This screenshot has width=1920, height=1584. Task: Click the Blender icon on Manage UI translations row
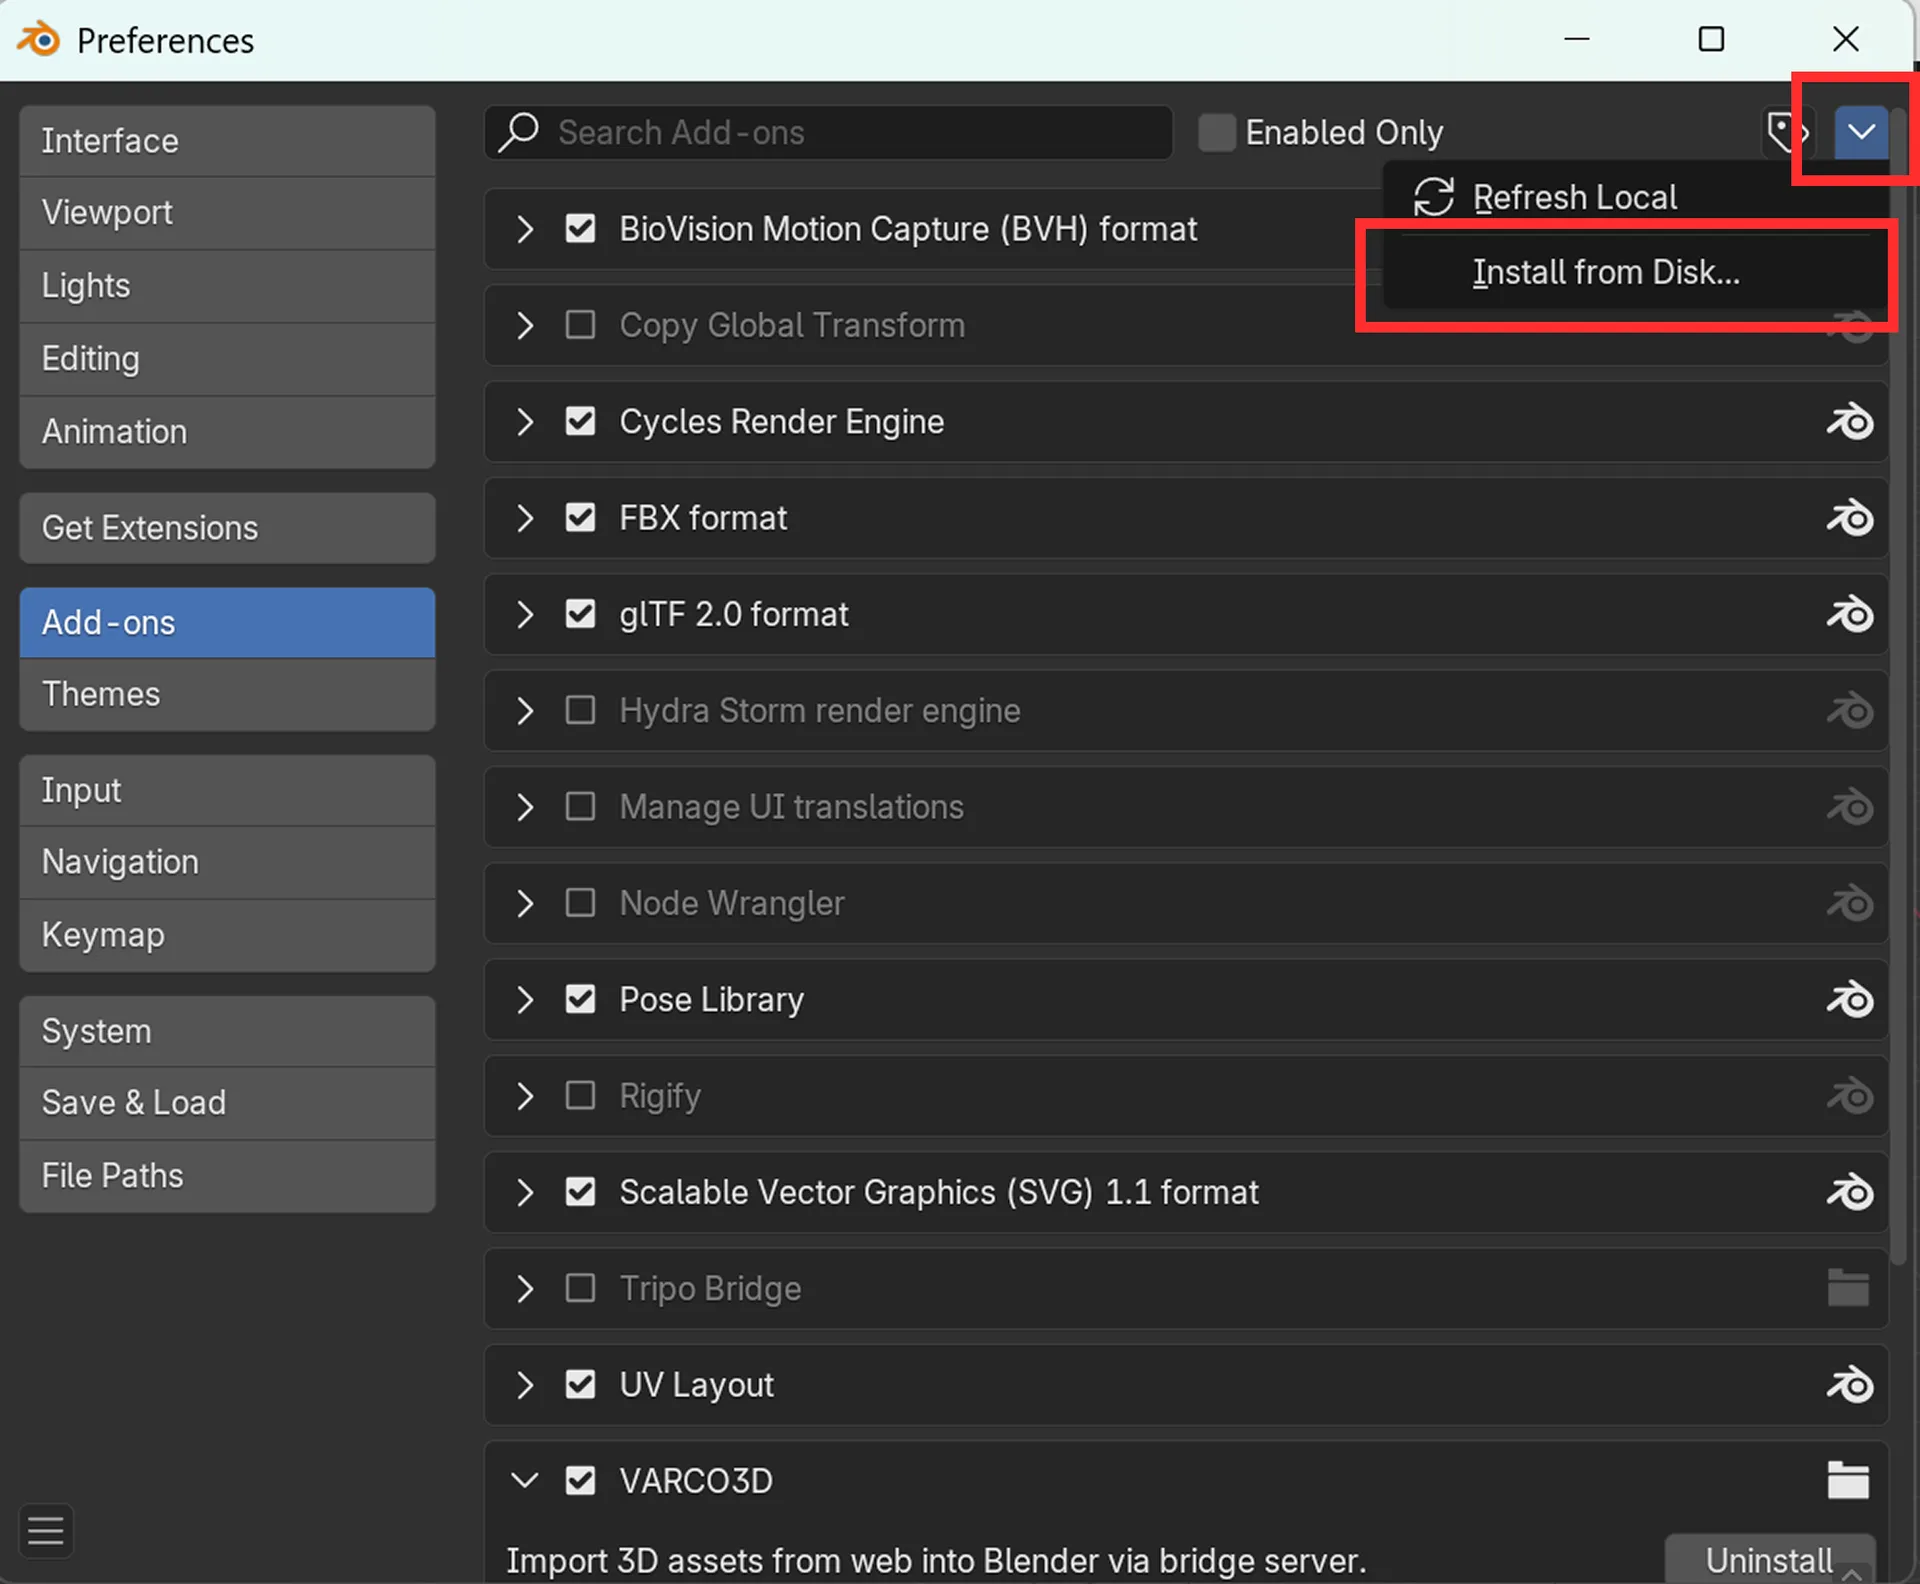1849,807
